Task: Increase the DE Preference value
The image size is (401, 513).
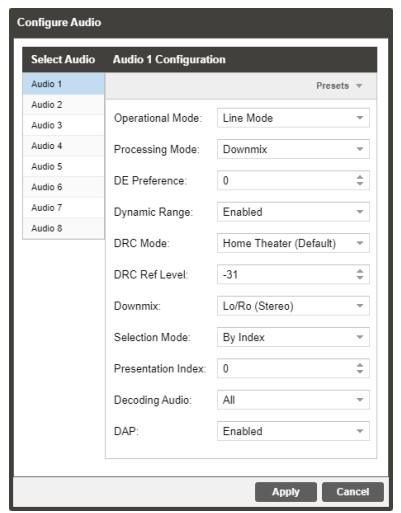Action: [359, 177]
